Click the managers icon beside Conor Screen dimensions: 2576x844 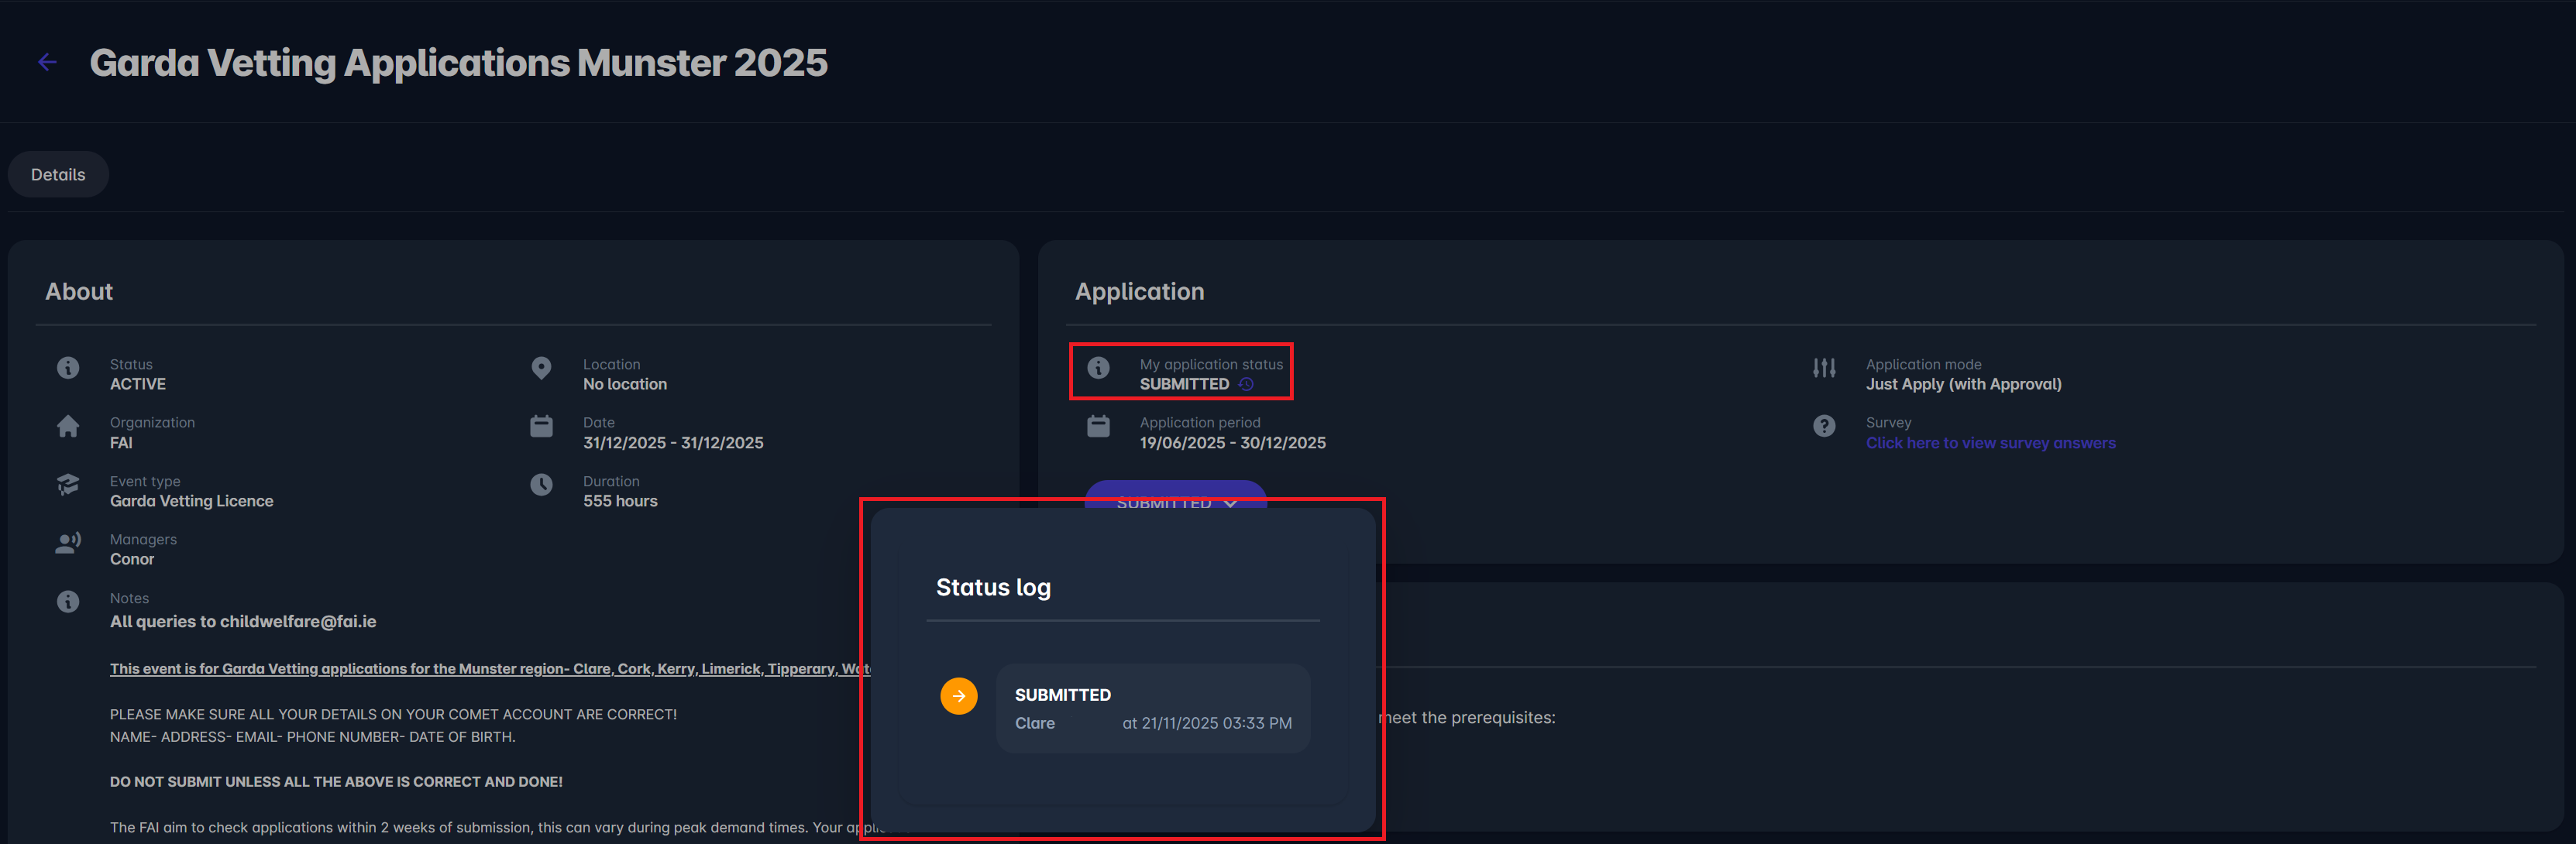(68, 543)
